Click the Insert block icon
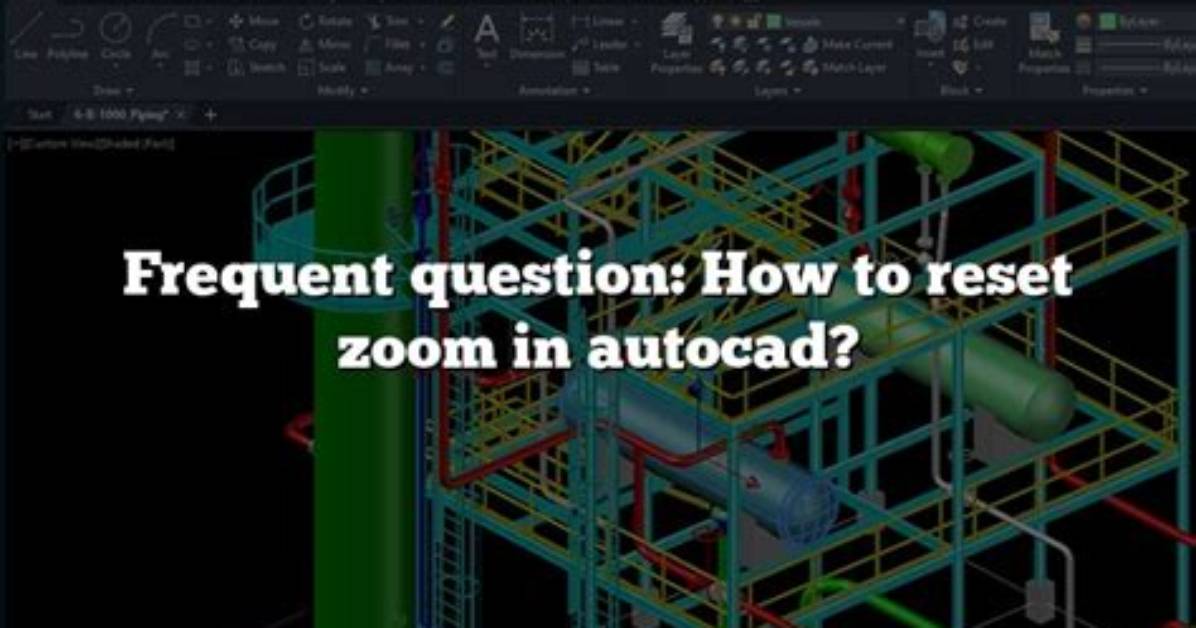 click(930, 36)
